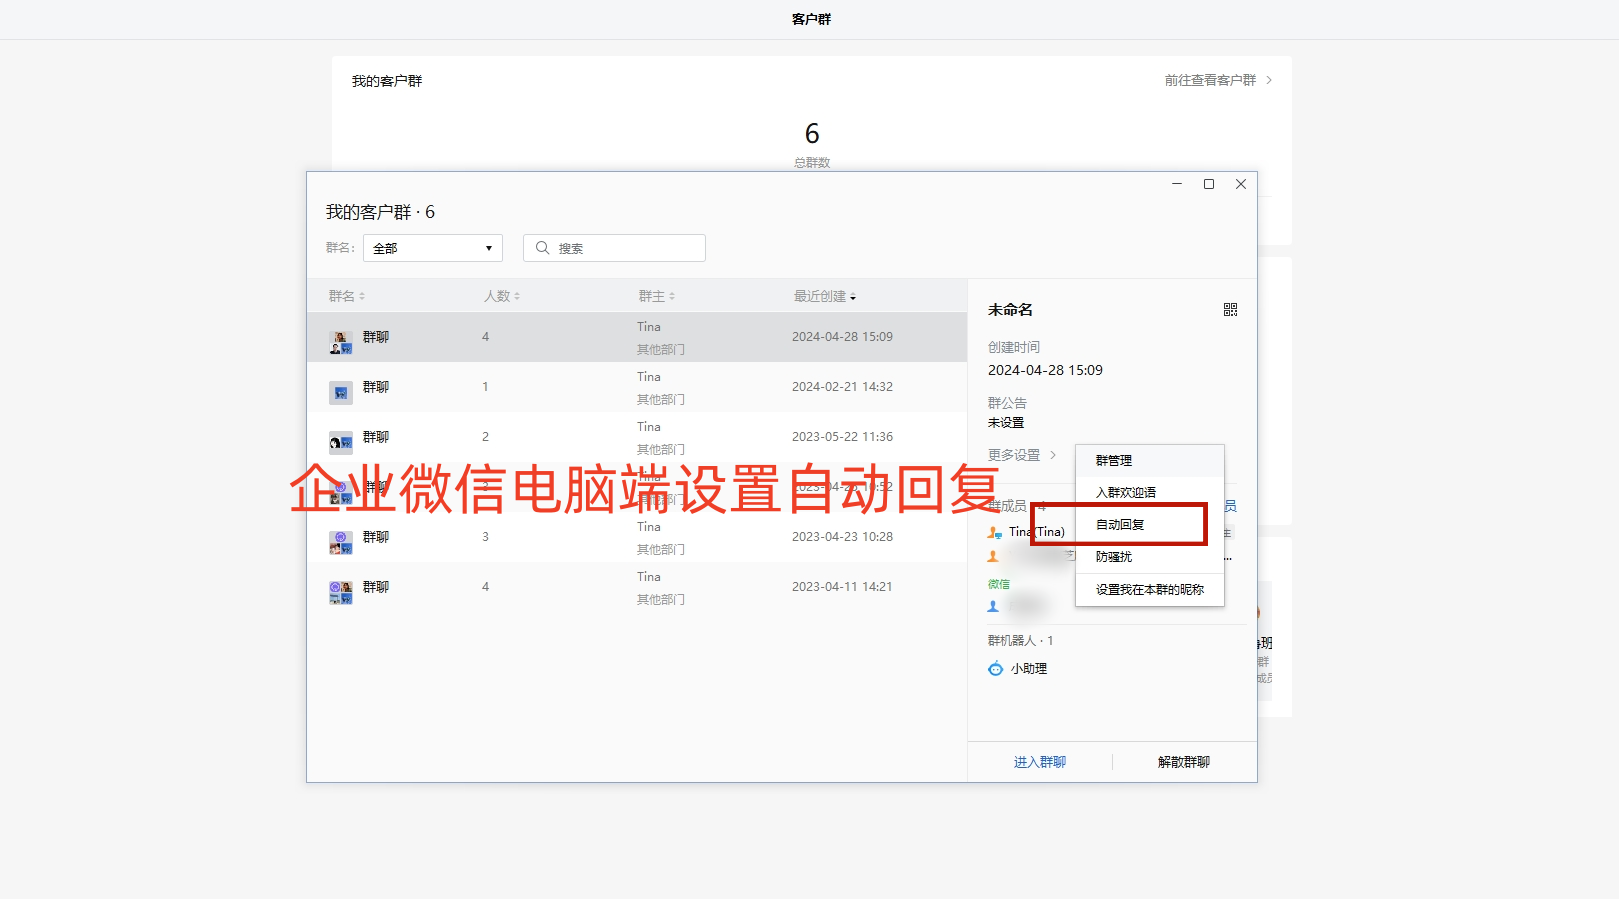Maximize the 我的客户群 dialog
The image size is (1619, 899).
click(1209, 184)
